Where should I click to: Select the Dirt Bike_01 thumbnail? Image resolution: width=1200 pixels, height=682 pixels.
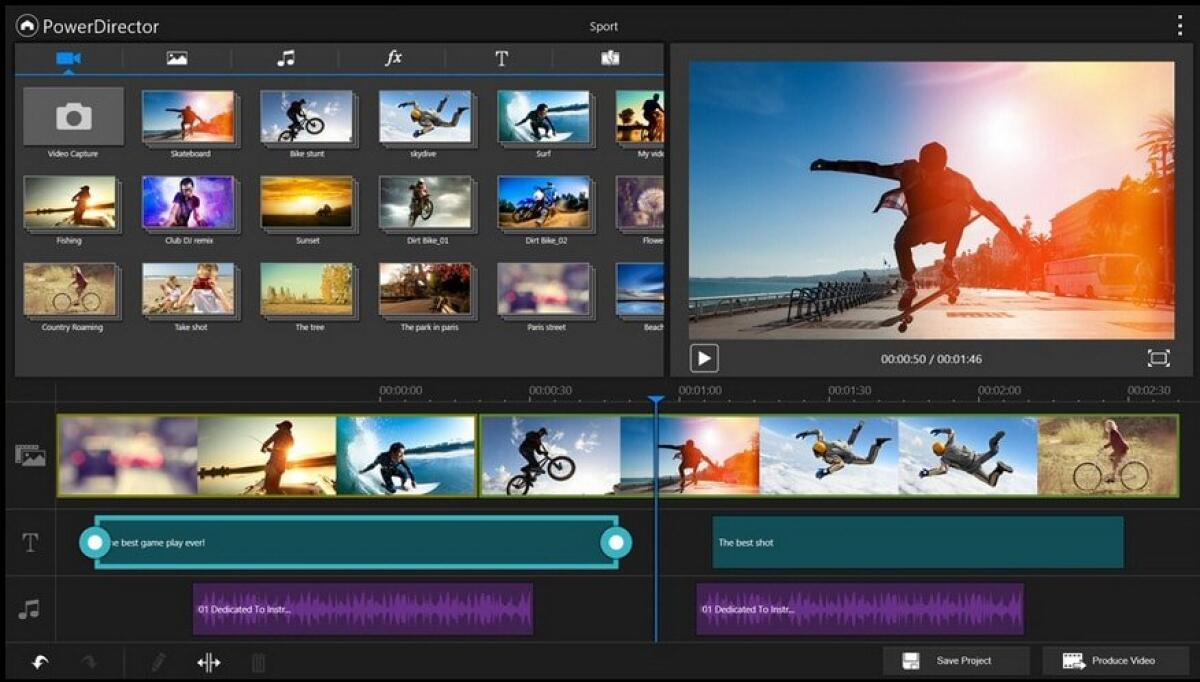tap(427, 201)
